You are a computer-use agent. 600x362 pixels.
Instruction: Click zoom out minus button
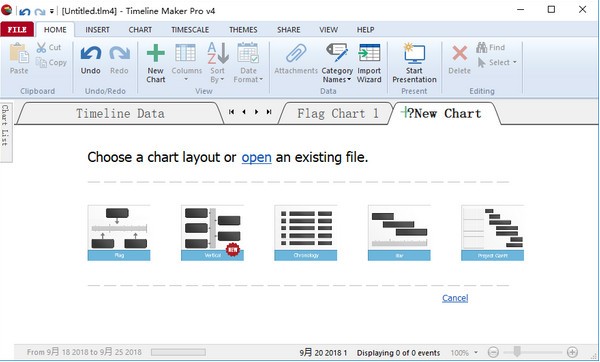[x=494, y=352]
